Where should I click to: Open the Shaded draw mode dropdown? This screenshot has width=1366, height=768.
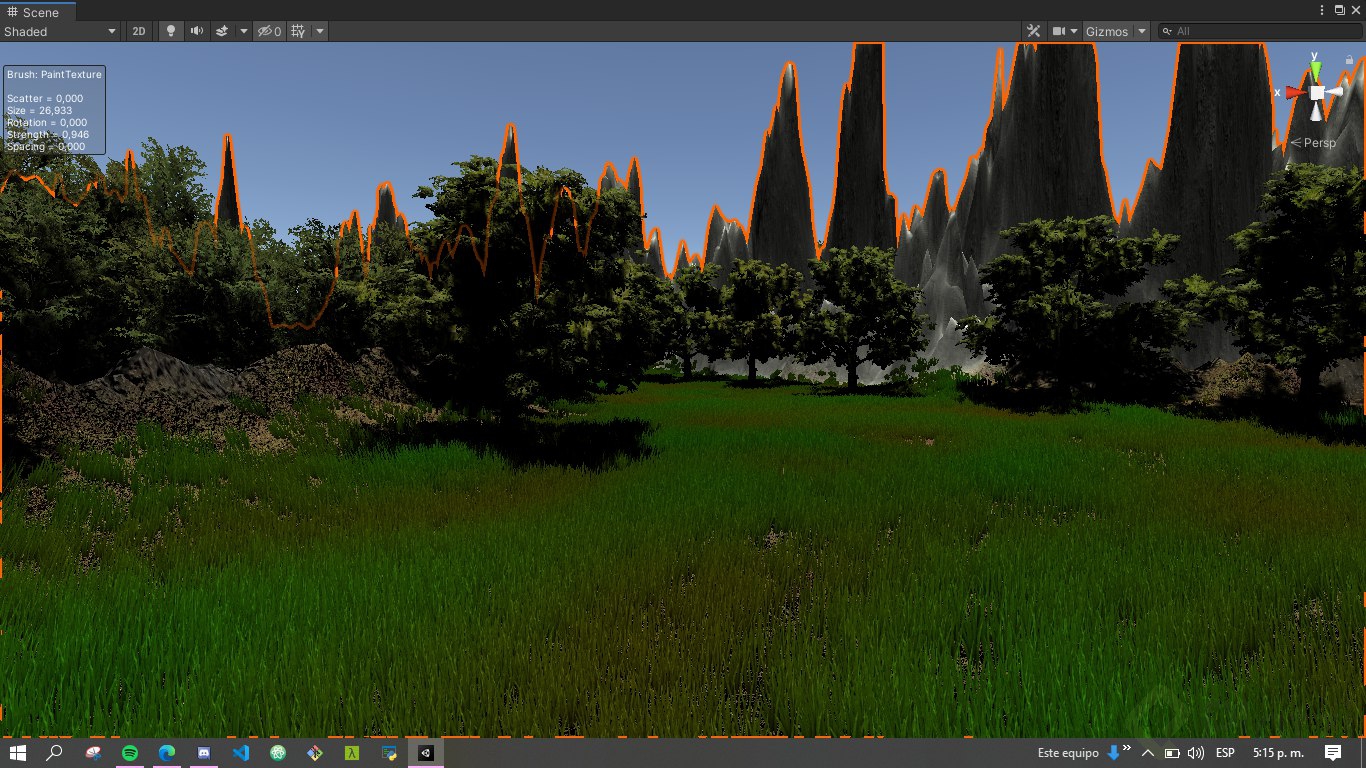pos(60,31)
